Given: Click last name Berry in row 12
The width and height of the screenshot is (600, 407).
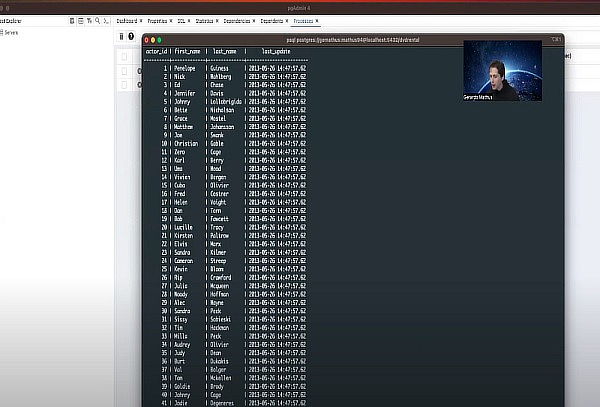Looking at the screenshot, I should (x=217, y=161).
